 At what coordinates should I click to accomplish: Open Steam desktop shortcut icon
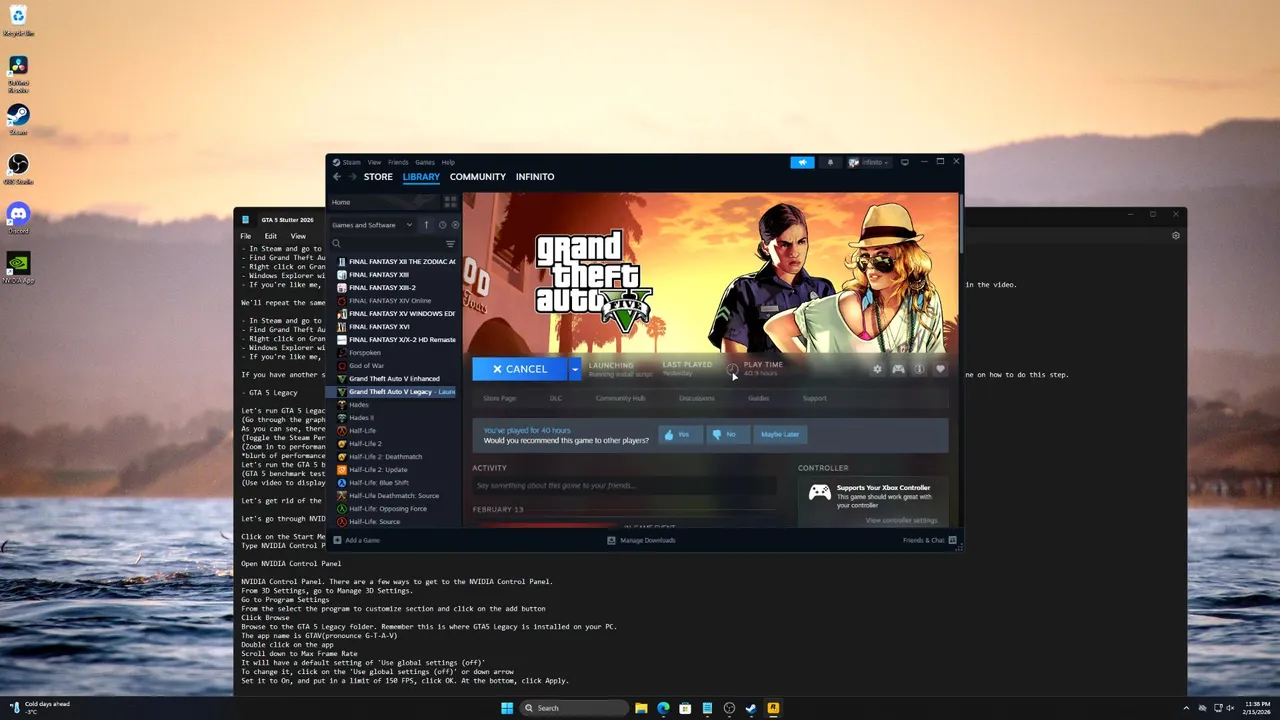18,118
